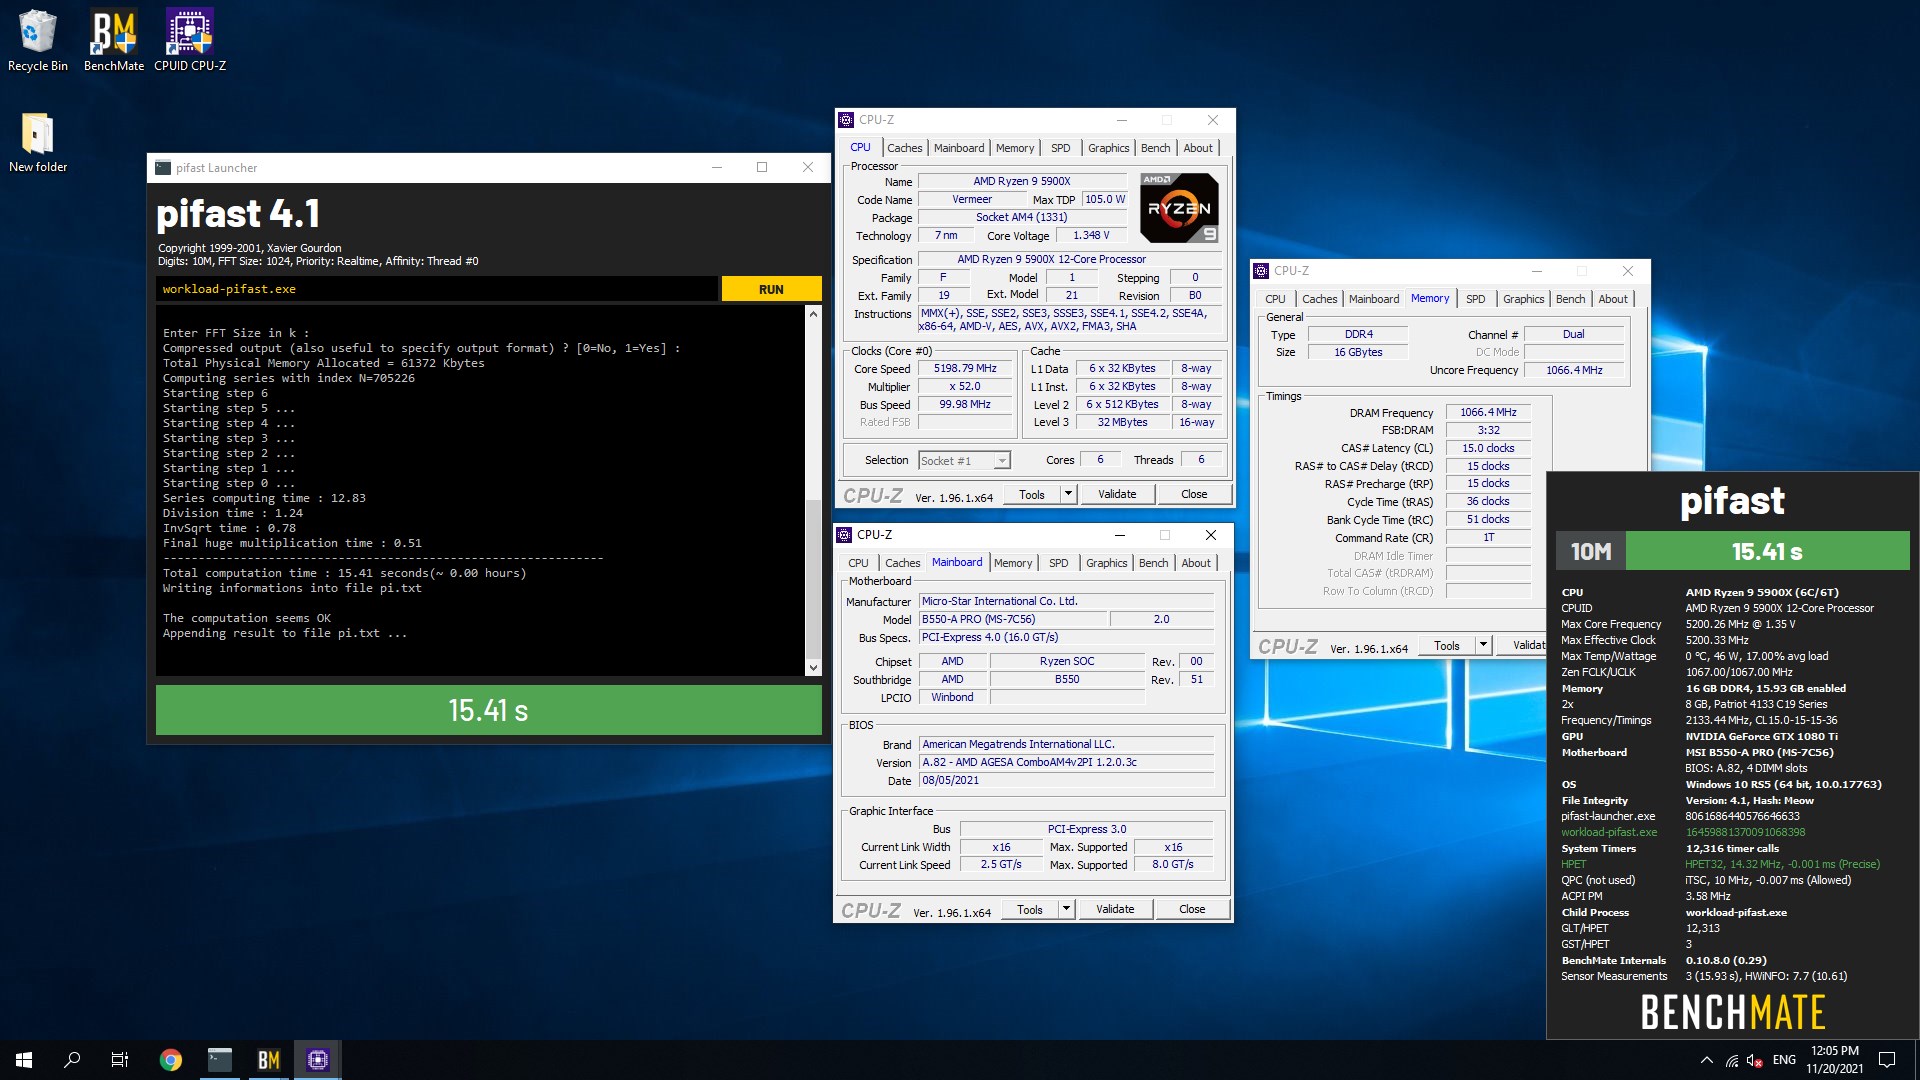Click the workload-pifast.exe input field
Screen dimensions: 1920x1080
(x=437, y=289)
